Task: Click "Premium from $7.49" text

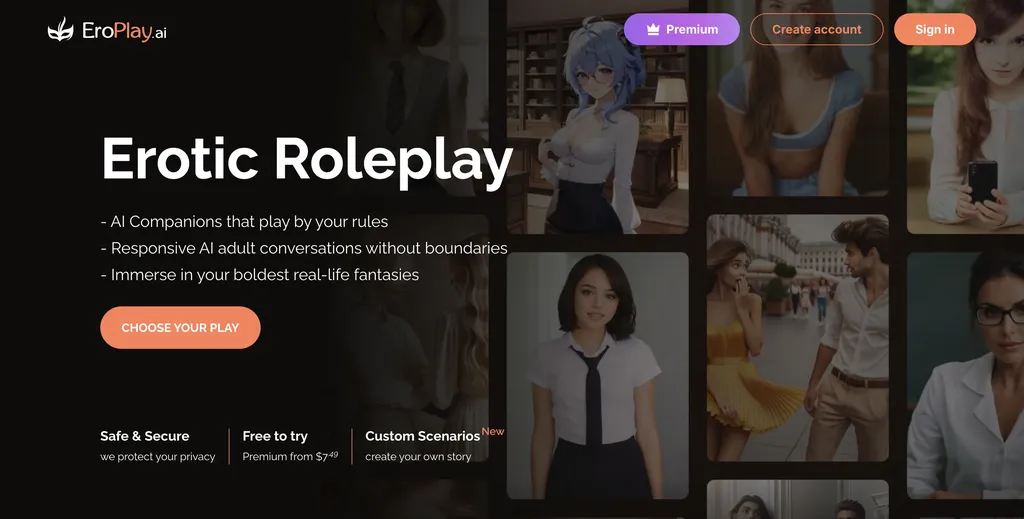Action: click(290, 456)
